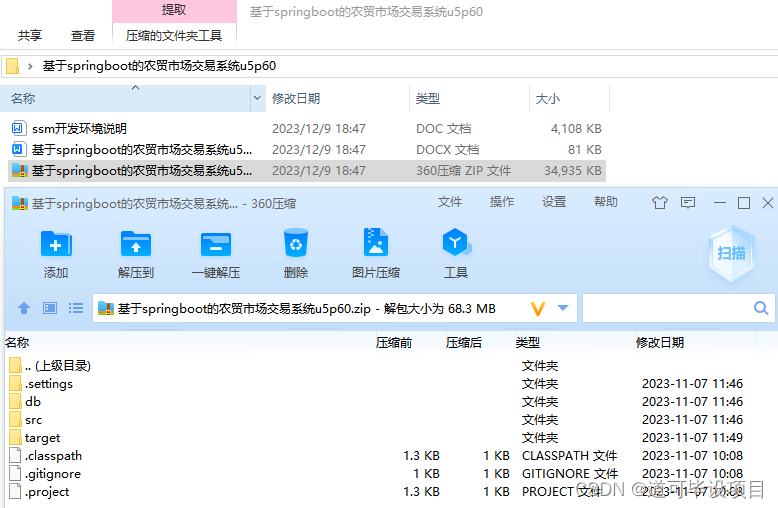Open the 名称 column filter dropdown arrow
778x508 pixels.
tap(258, 98)
